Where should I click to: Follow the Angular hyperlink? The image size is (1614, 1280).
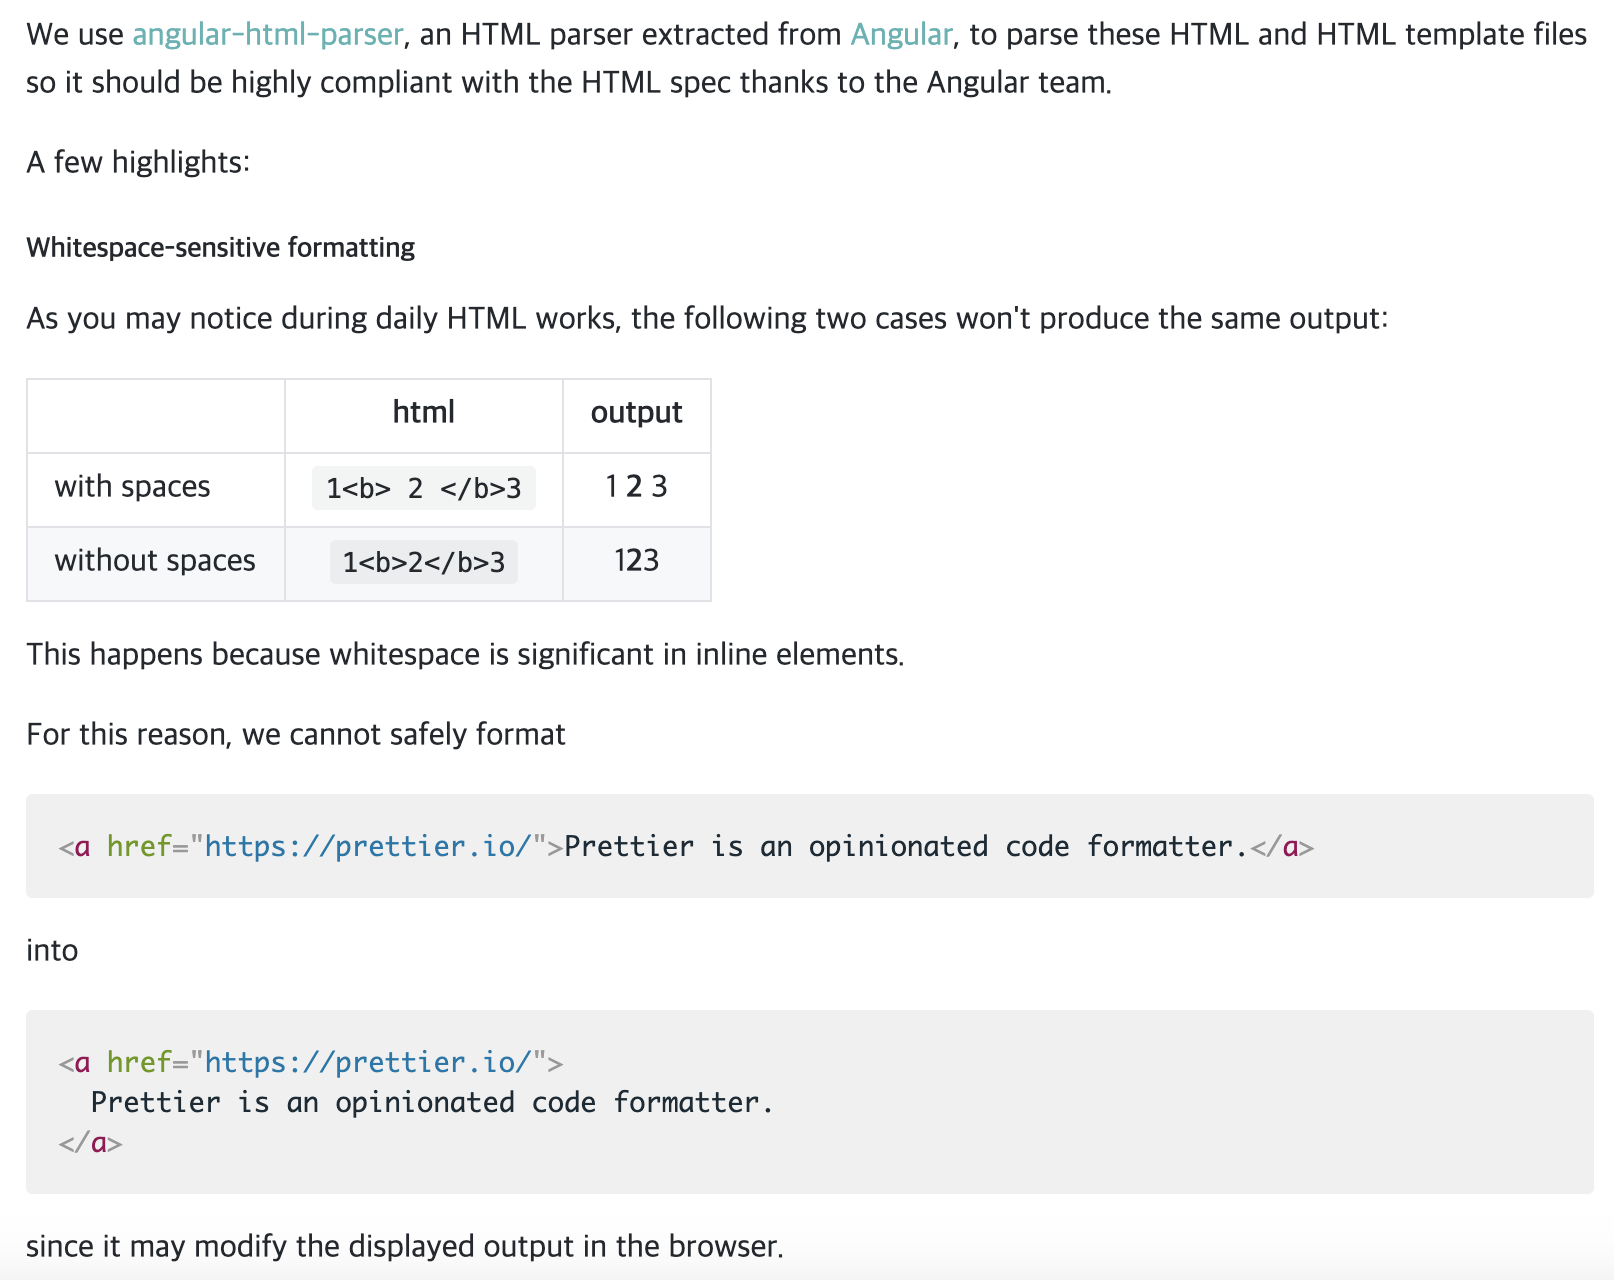(x=900, y=35)
